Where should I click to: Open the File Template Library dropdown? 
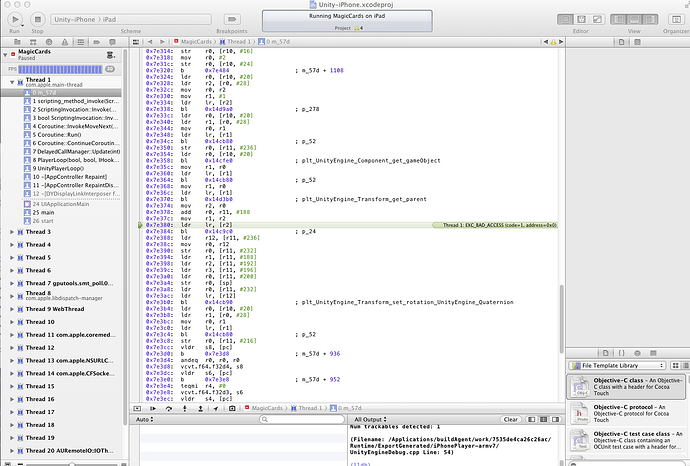[x=617, y=365]
